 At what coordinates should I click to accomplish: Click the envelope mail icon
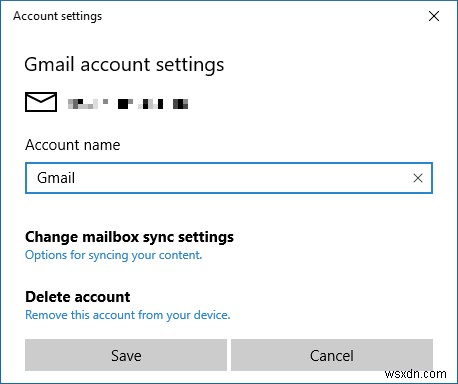[41, 102]
